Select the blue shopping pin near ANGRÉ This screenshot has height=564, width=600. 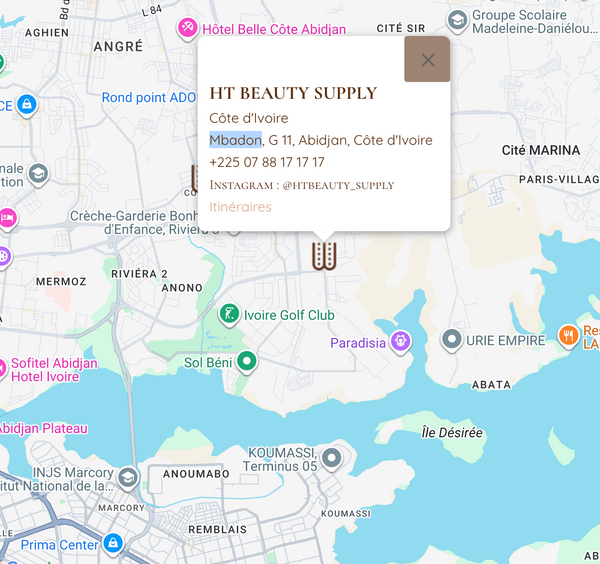pos(27,105)
